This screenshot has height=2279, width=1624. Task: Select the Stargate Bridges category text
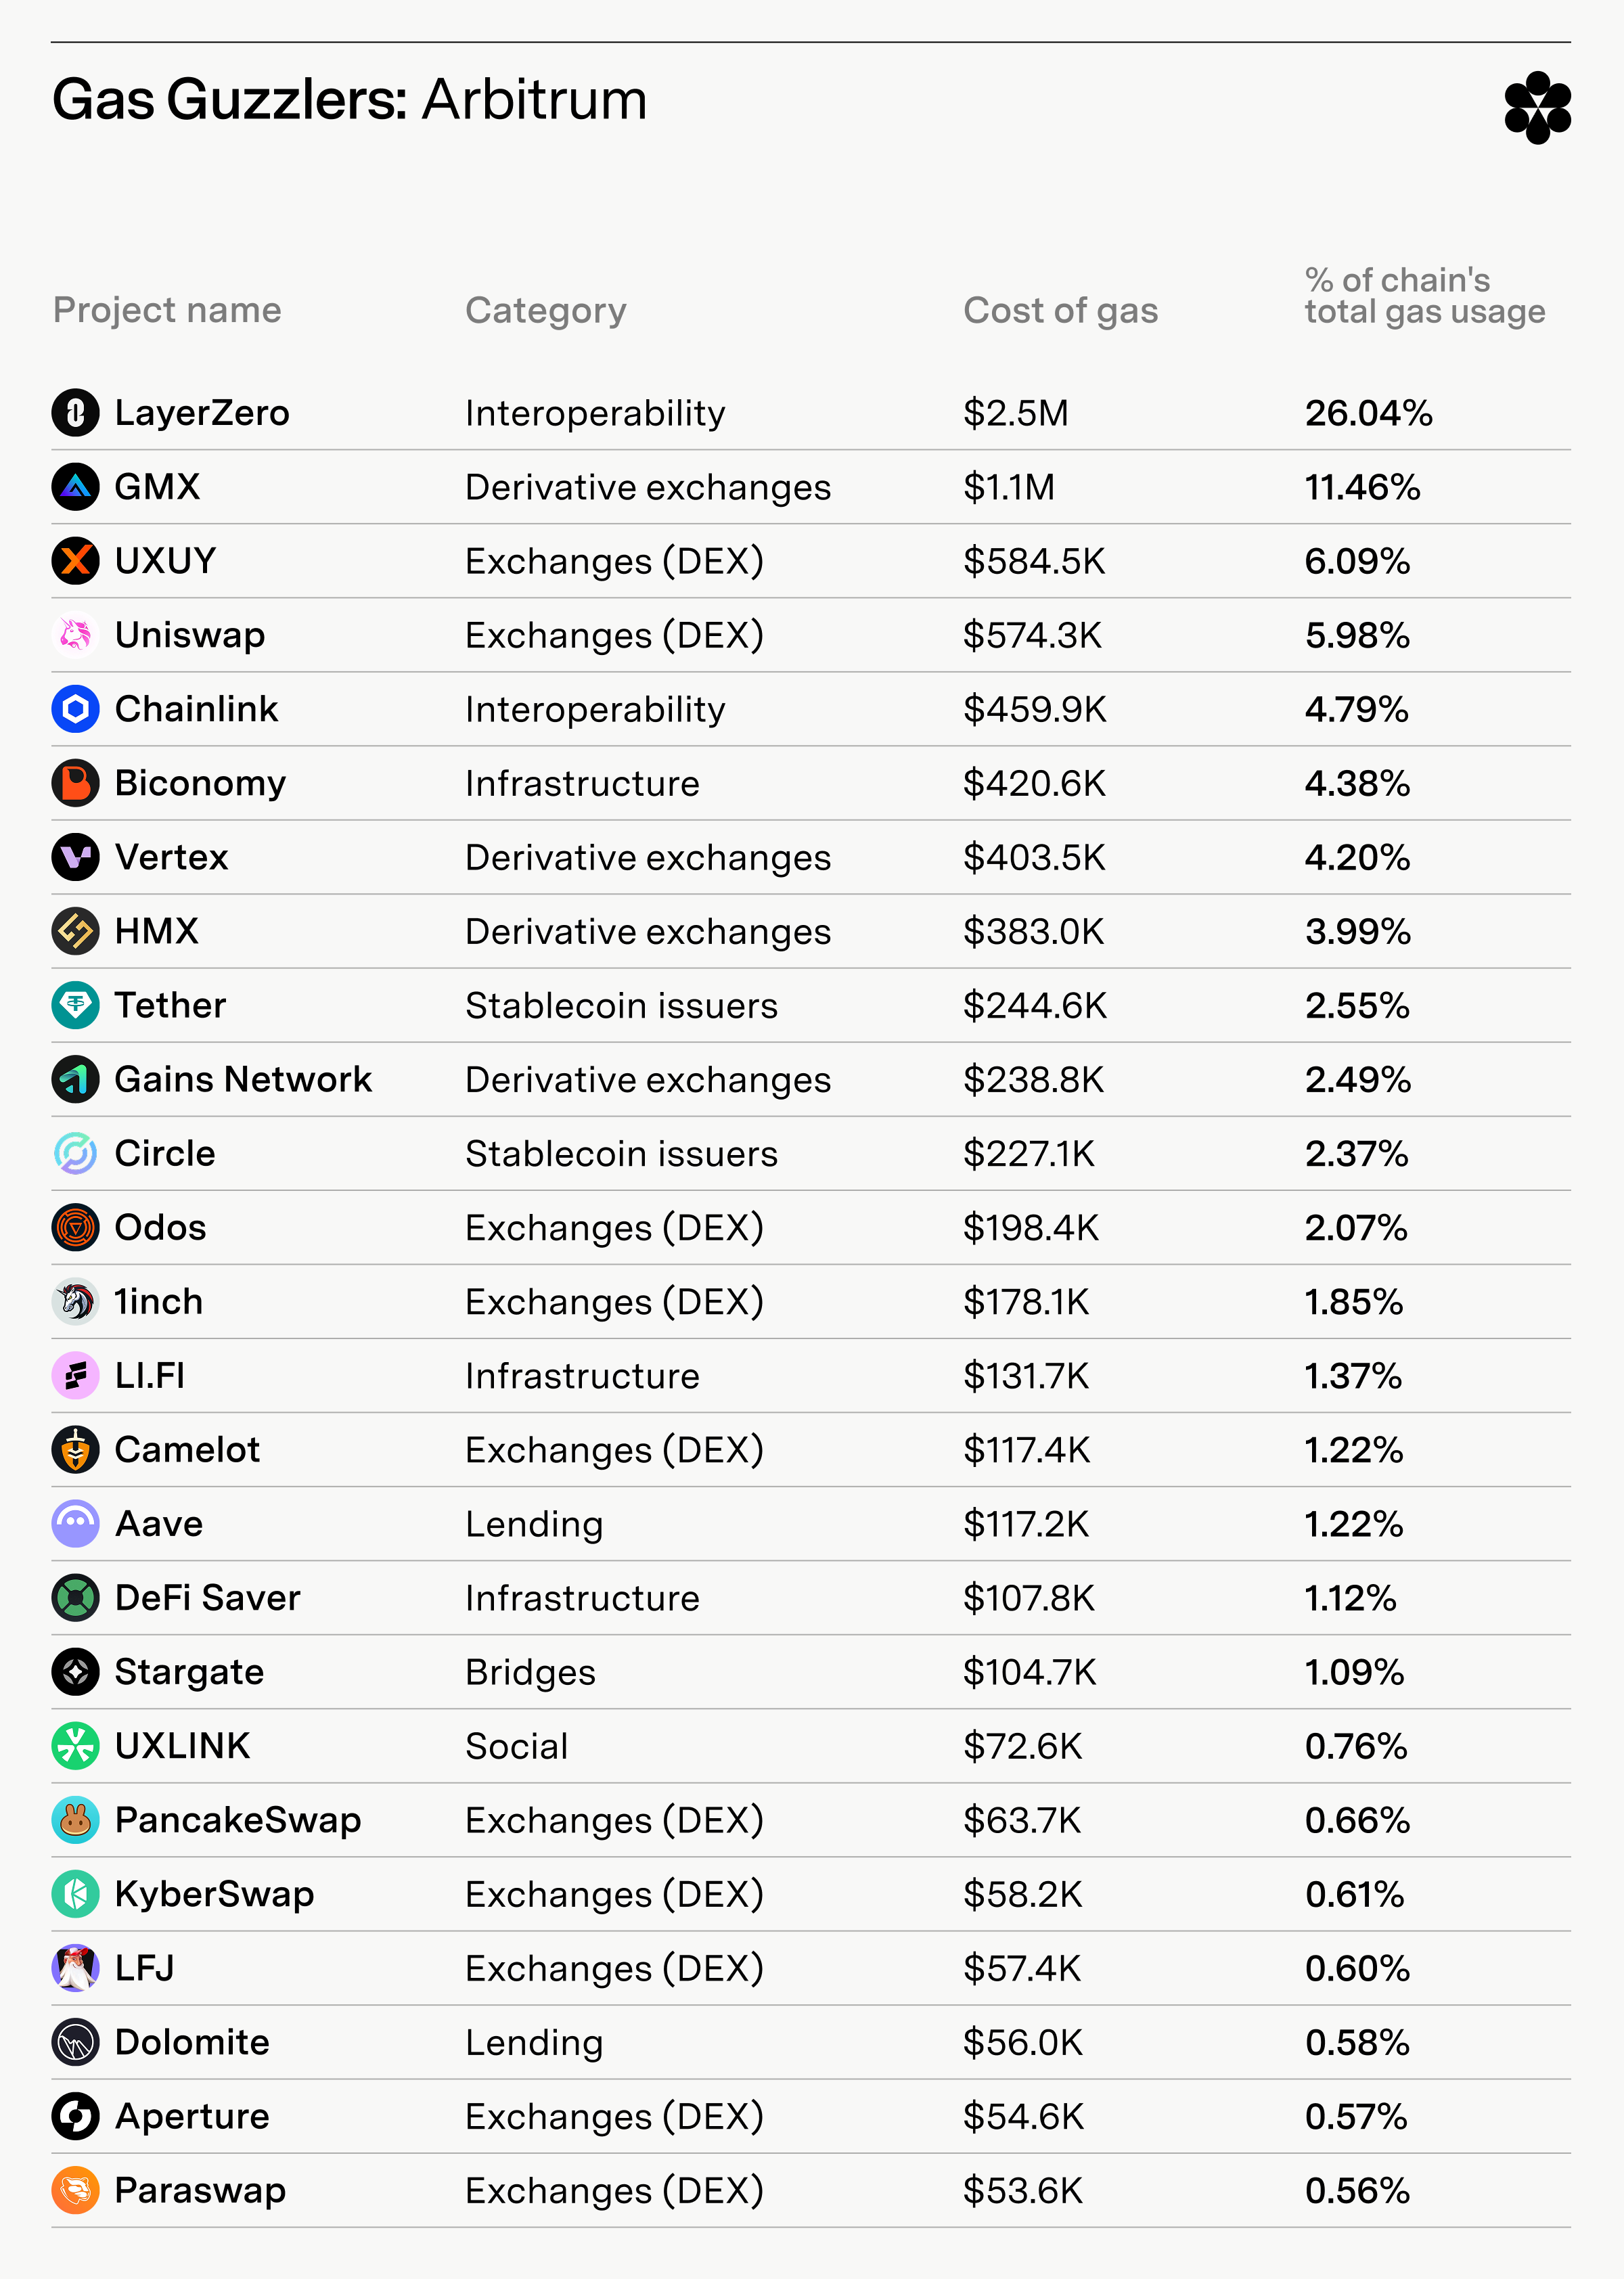click(x=530, y=1672)
